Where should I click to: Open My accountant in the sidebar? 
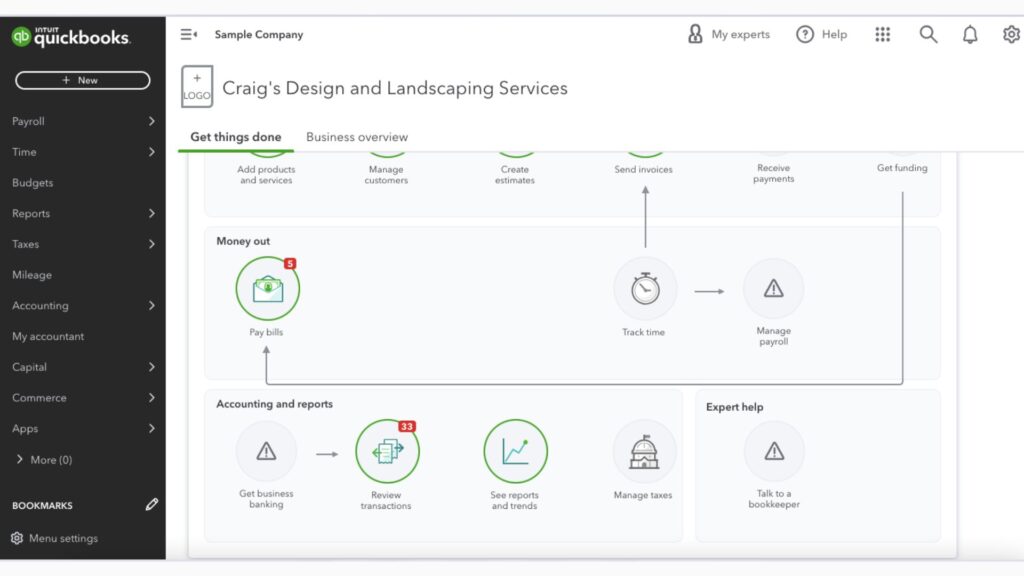coord(48,336)
